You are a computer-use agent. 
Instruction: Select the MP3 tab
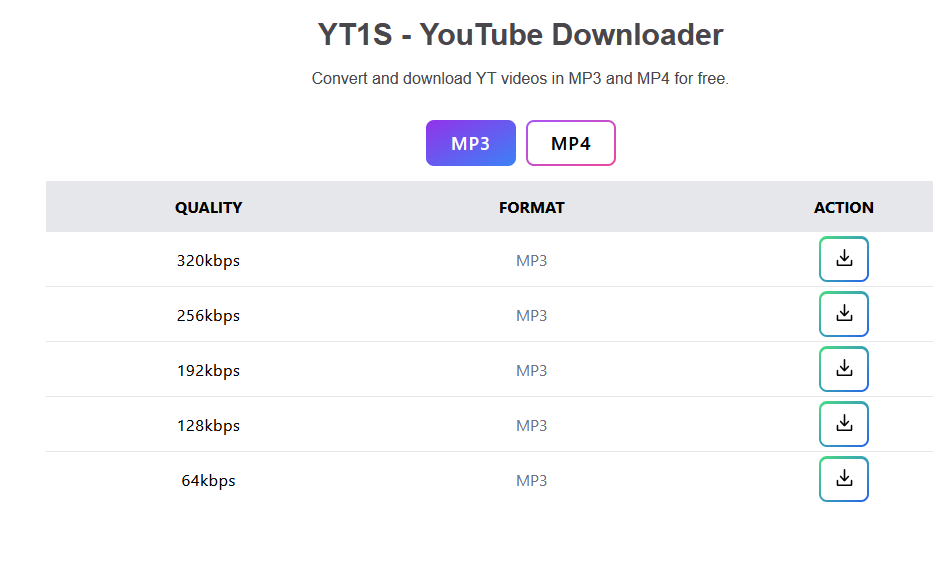coord(471,143)
